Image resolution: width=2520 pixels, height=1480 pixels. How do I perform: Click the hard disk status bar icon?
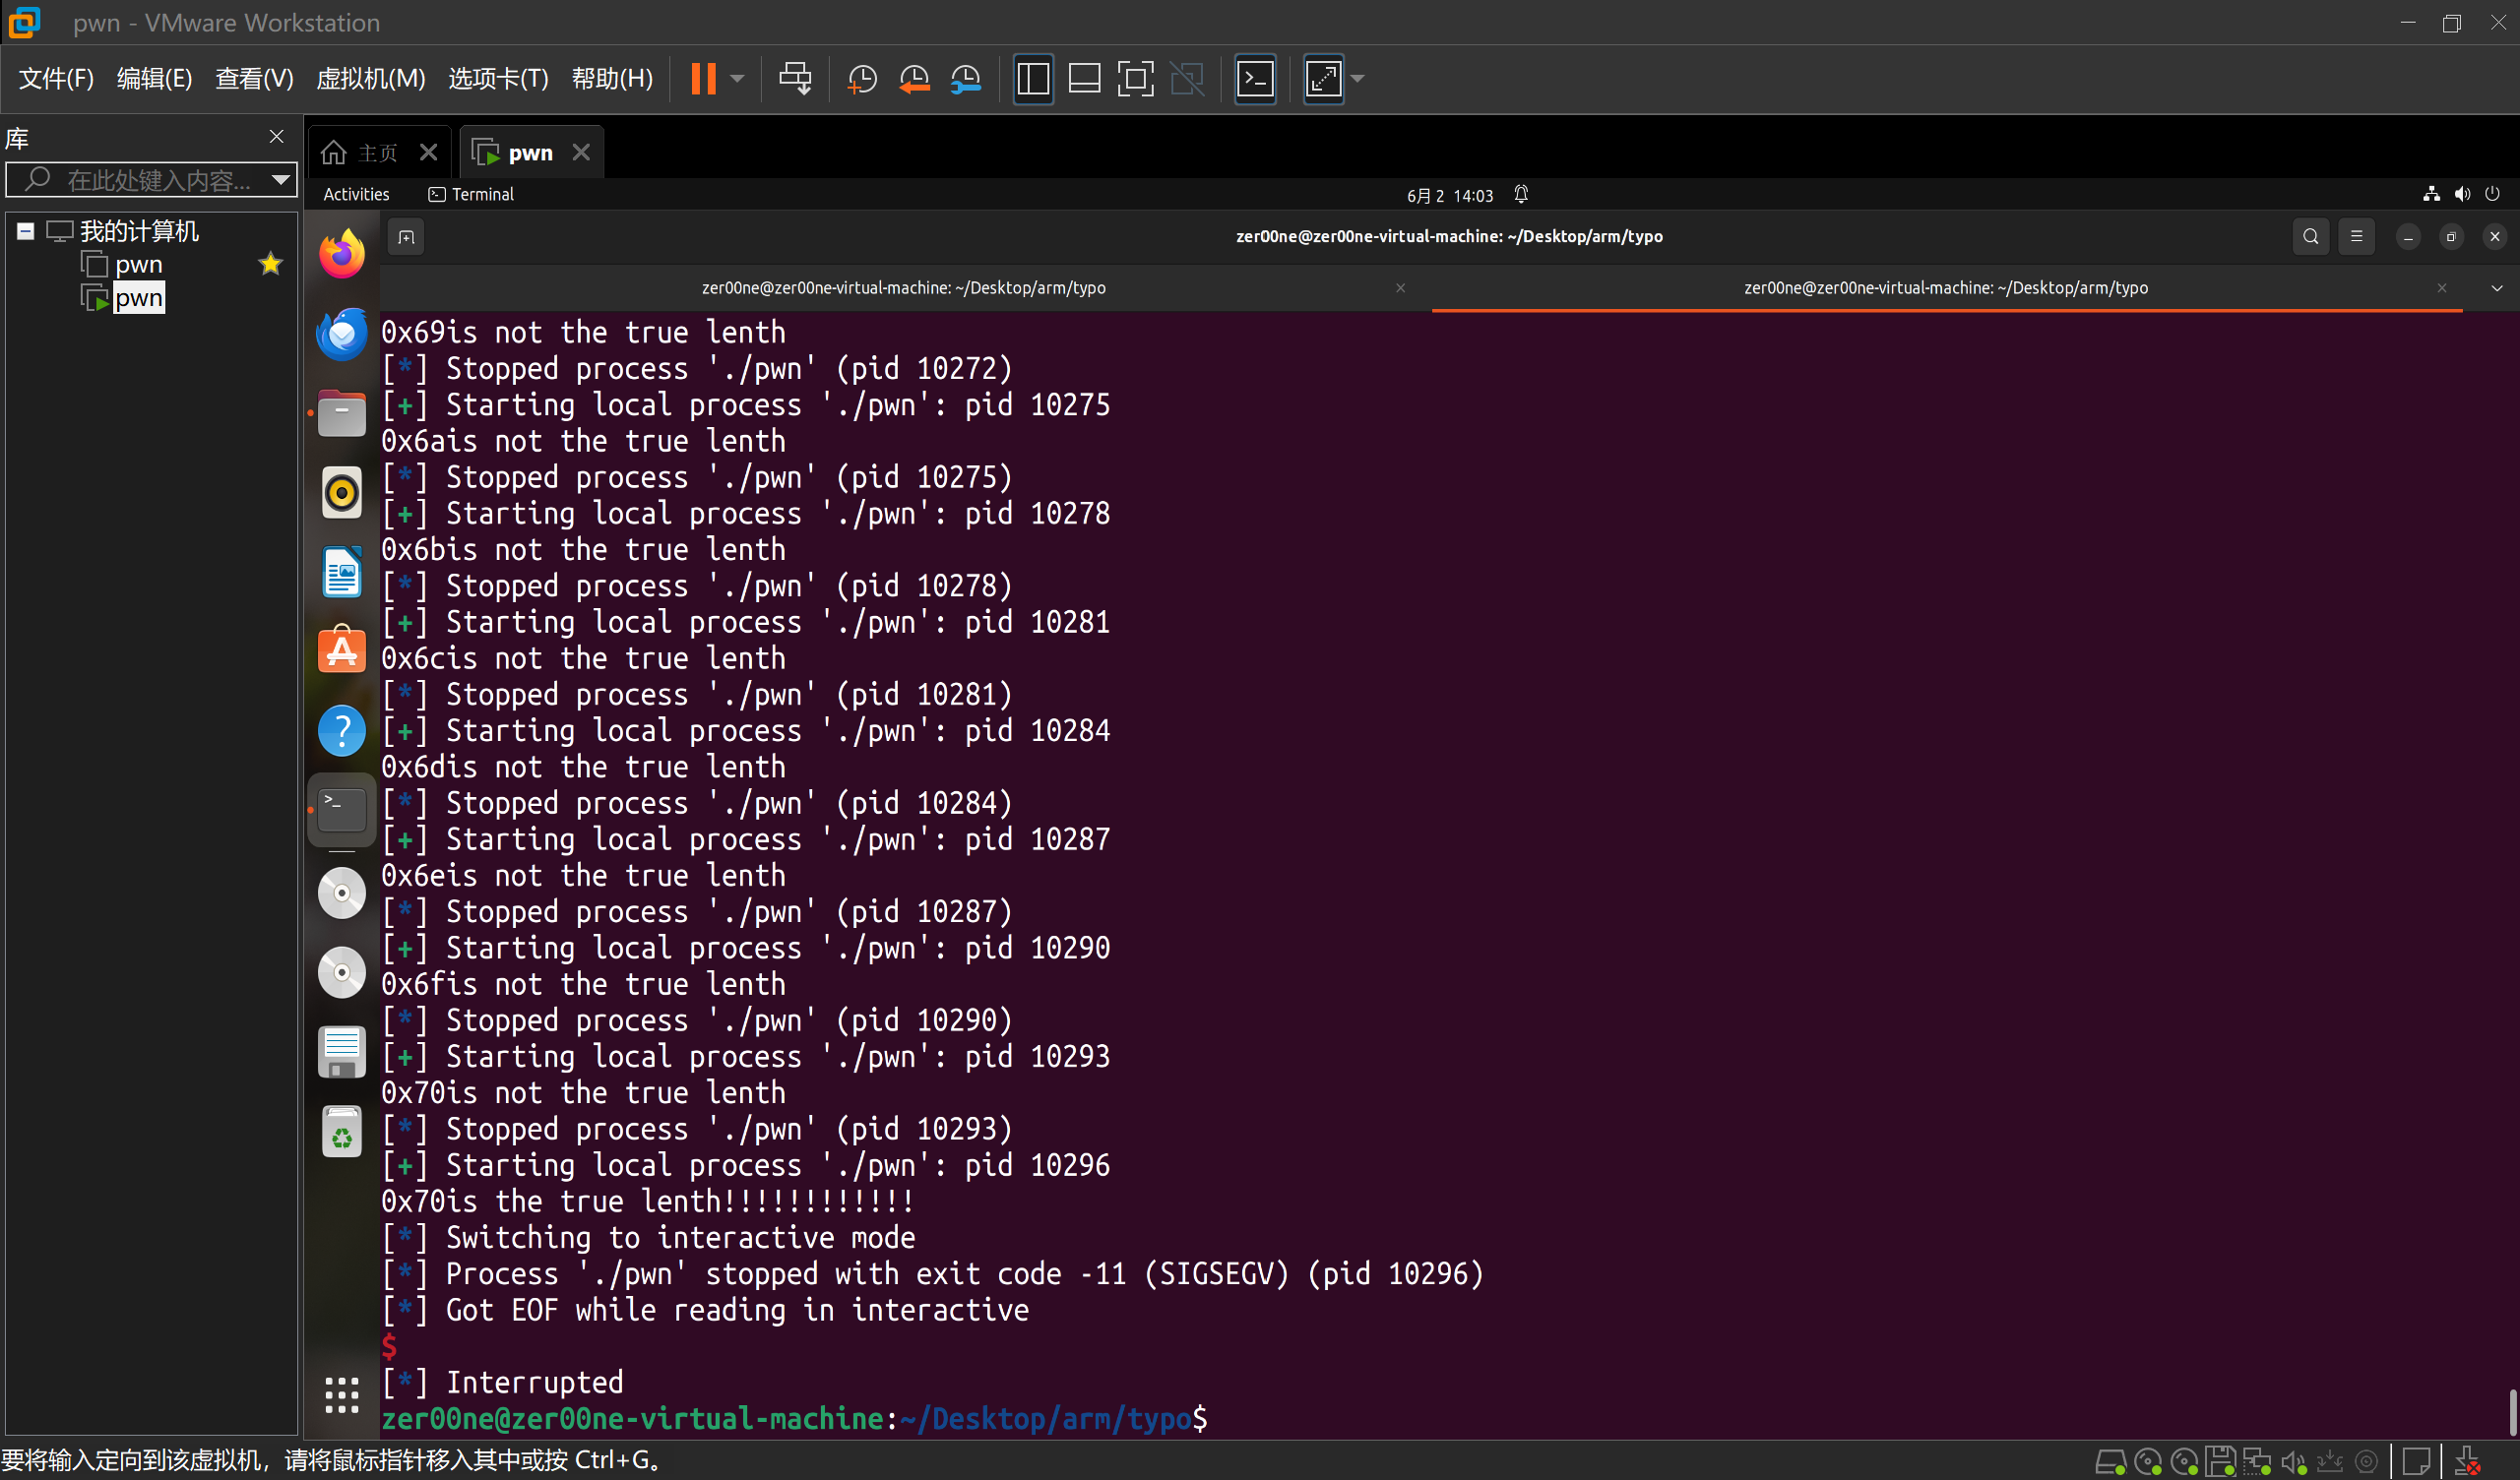click(x=2110, y=1462)
